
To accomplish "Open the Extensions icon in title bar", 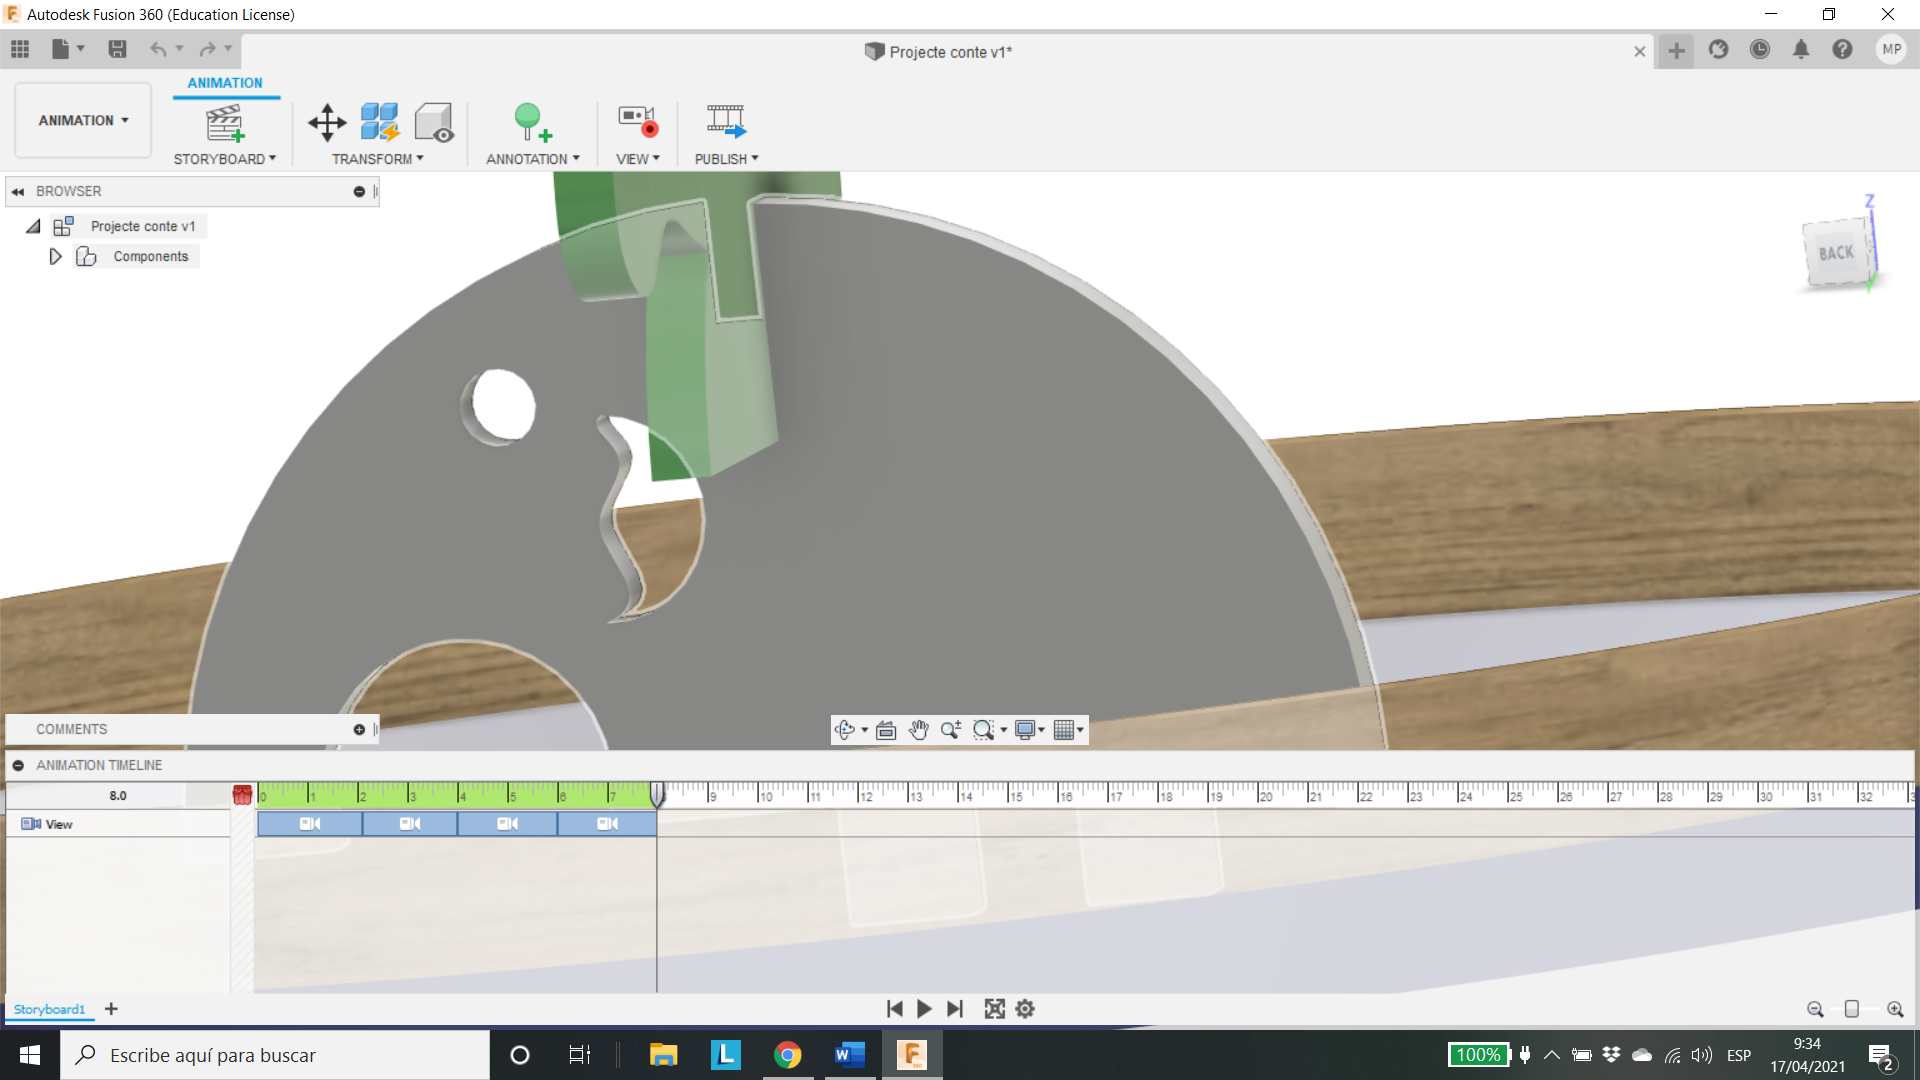I will tap(1718, 50).
